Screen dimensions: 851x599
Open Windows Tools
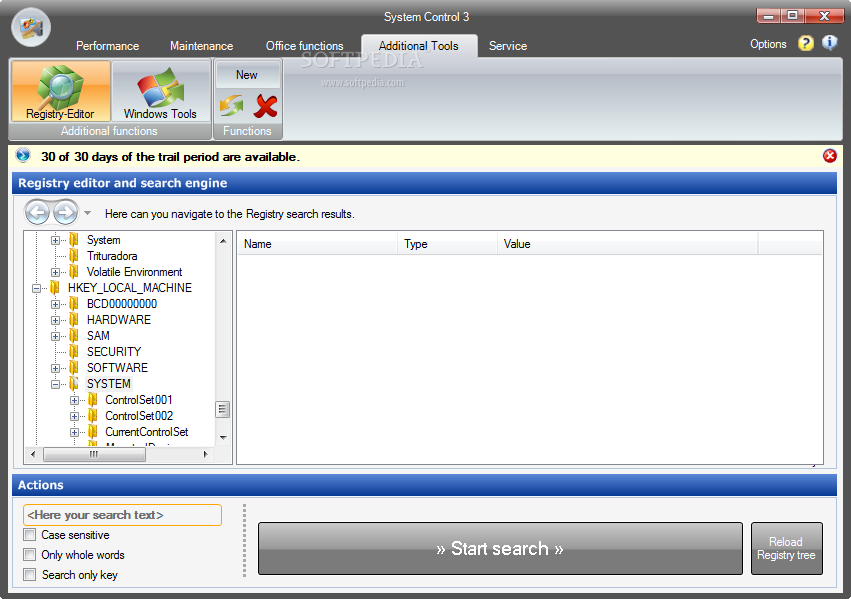pyautogui.click(x=161, y=91)
